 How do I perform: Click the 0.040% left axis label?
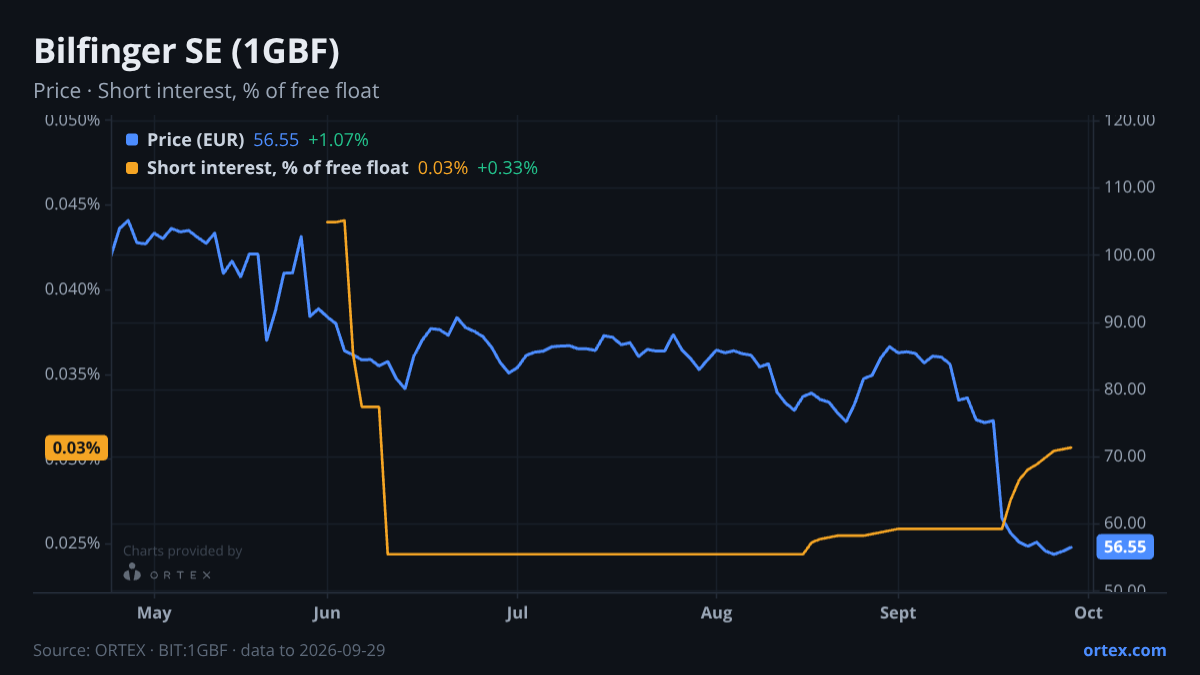73,290
